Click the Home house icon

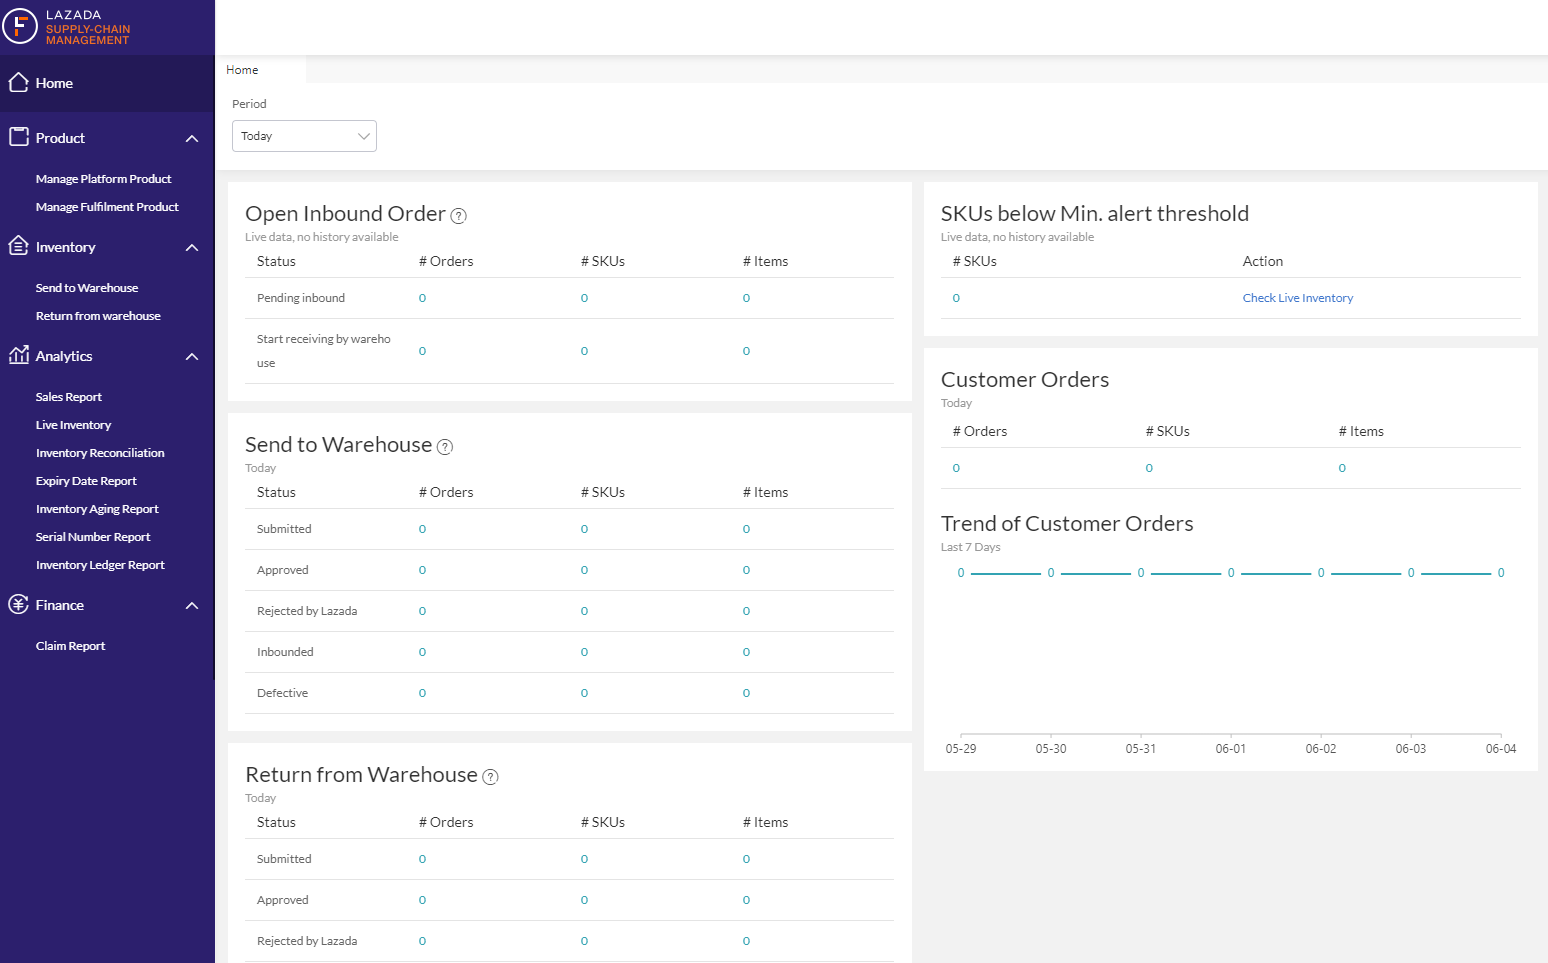pos(18,82)
